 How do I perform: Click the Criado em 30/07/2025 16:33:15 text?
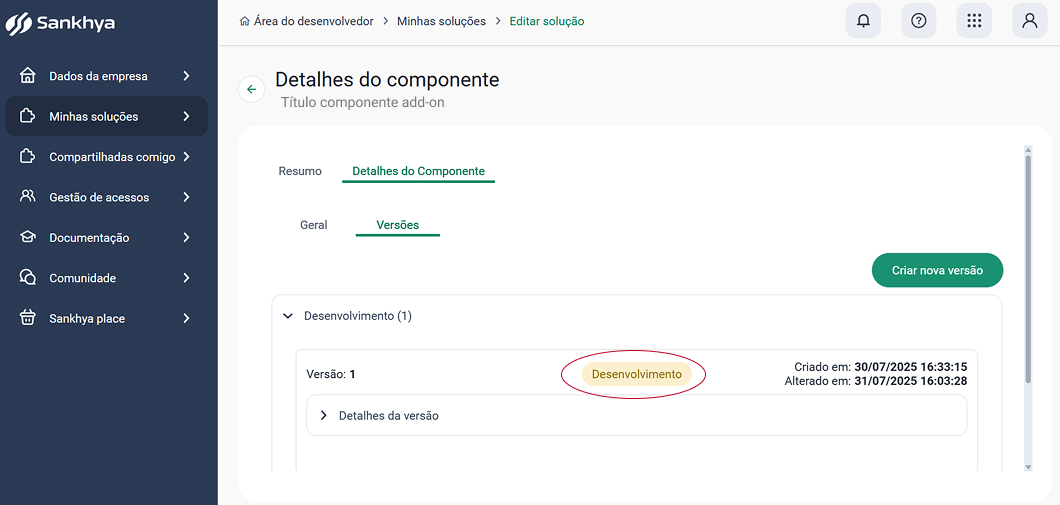click(881, 367)
